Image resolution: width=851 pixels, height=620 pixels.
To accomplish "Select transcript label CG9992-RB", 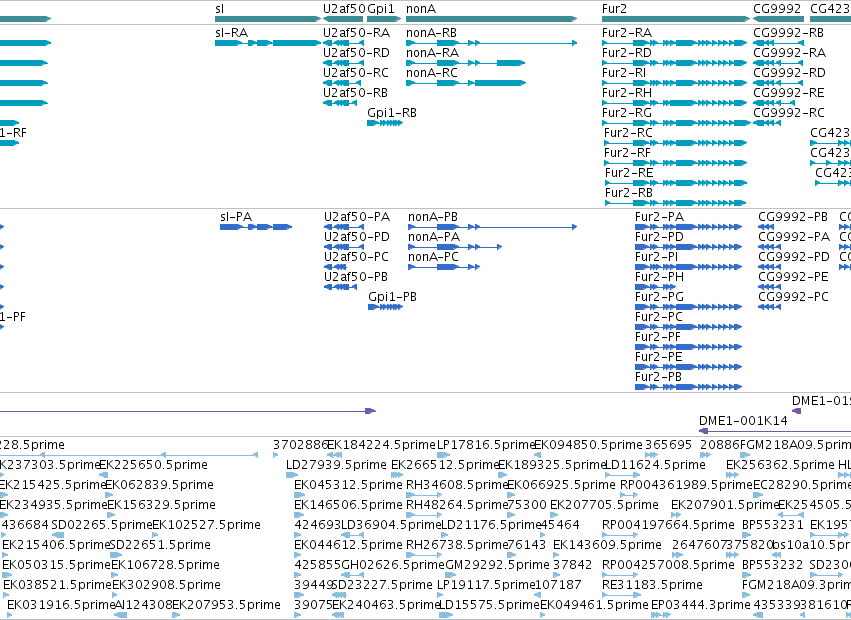I will 789,33.
